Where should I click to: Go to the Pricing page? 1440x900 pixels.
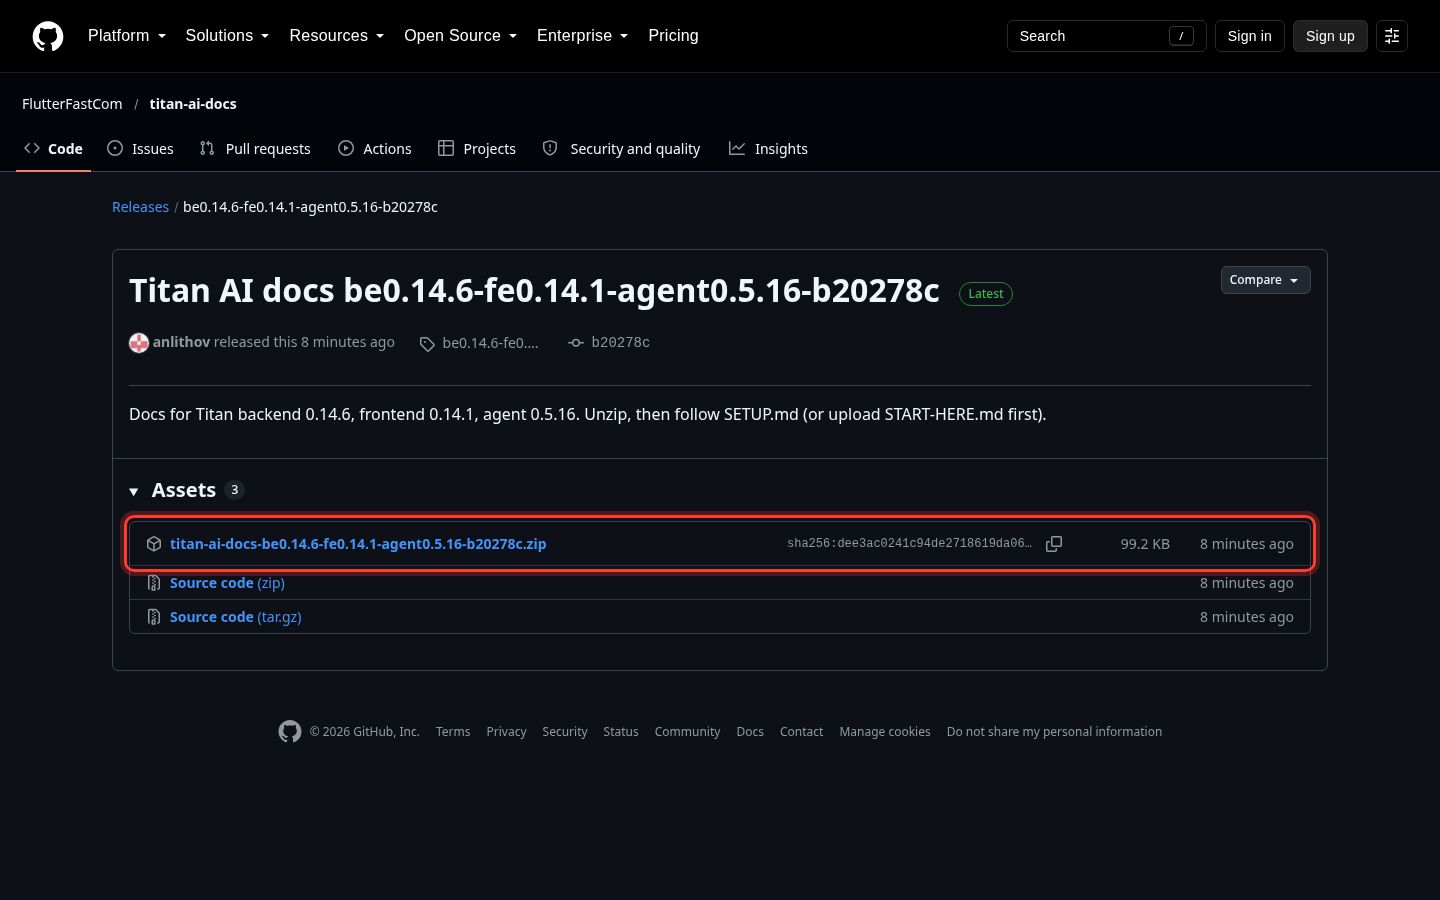pos(673,36)
